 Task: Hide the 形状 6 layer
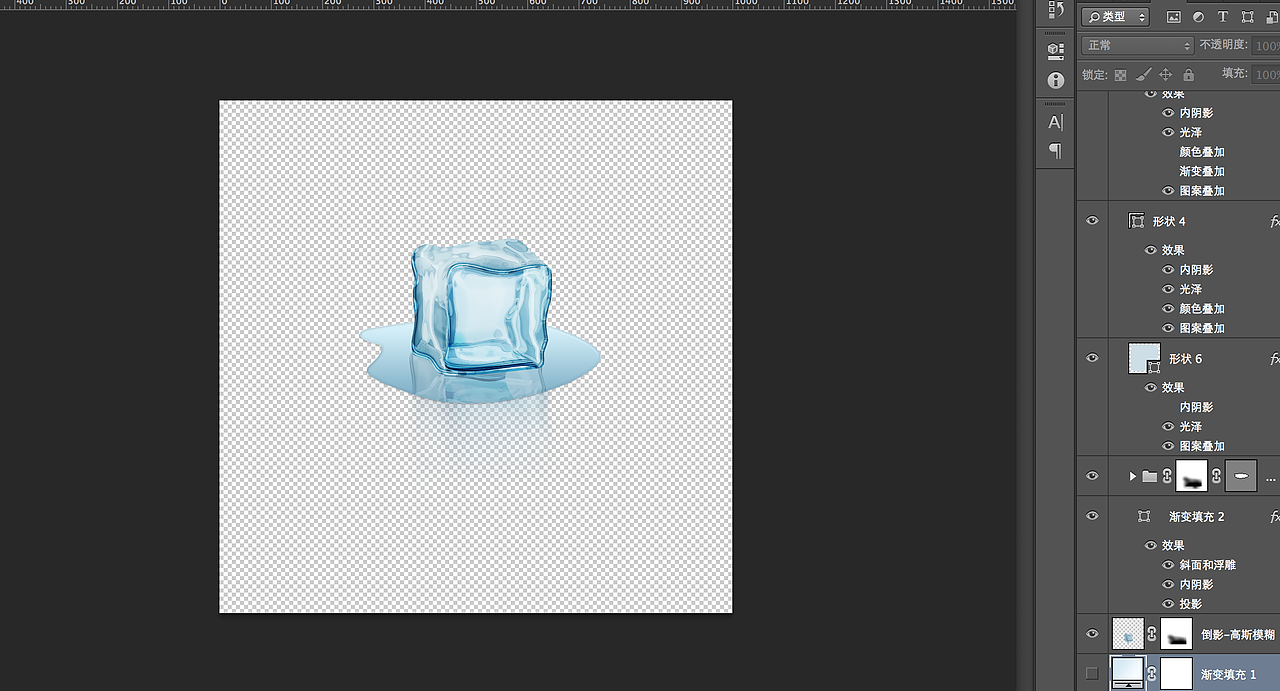pyautogui.click(x=1092, y=358)
